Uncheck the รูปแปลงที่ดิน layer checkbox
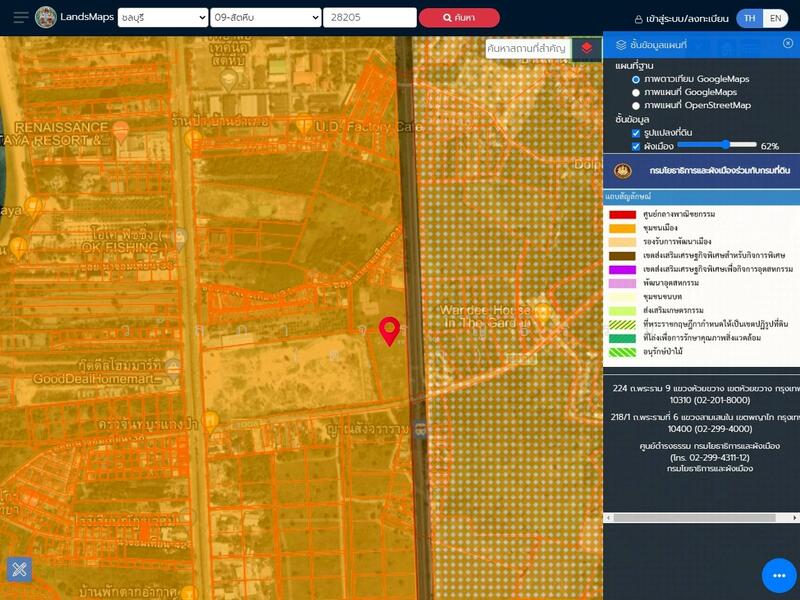 click(x=636, y=133)
